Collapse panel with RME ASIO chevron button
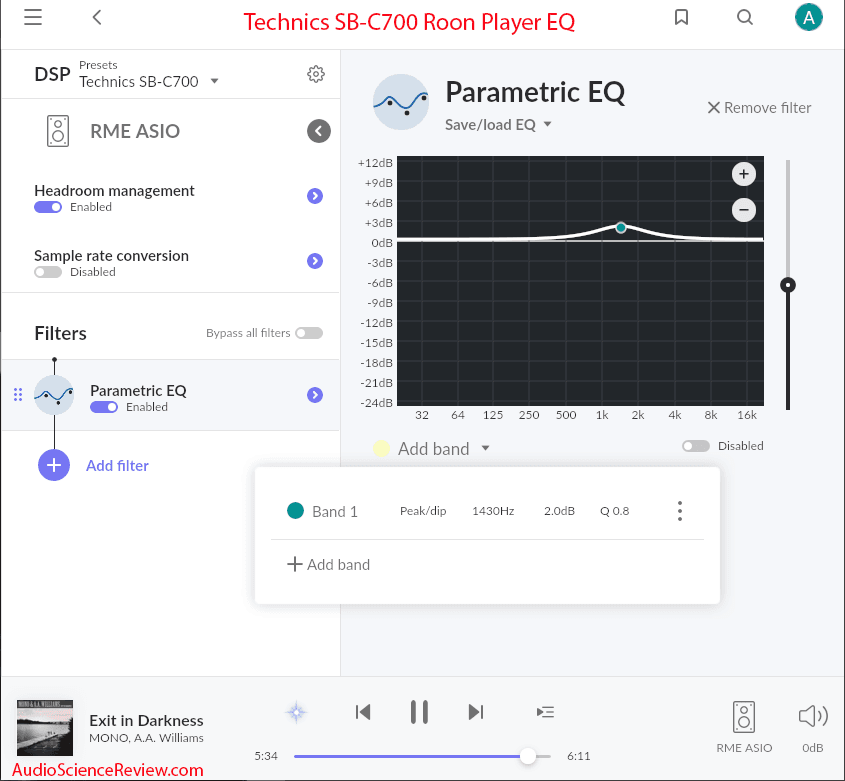The image size is (845, 781). point(318,131)
